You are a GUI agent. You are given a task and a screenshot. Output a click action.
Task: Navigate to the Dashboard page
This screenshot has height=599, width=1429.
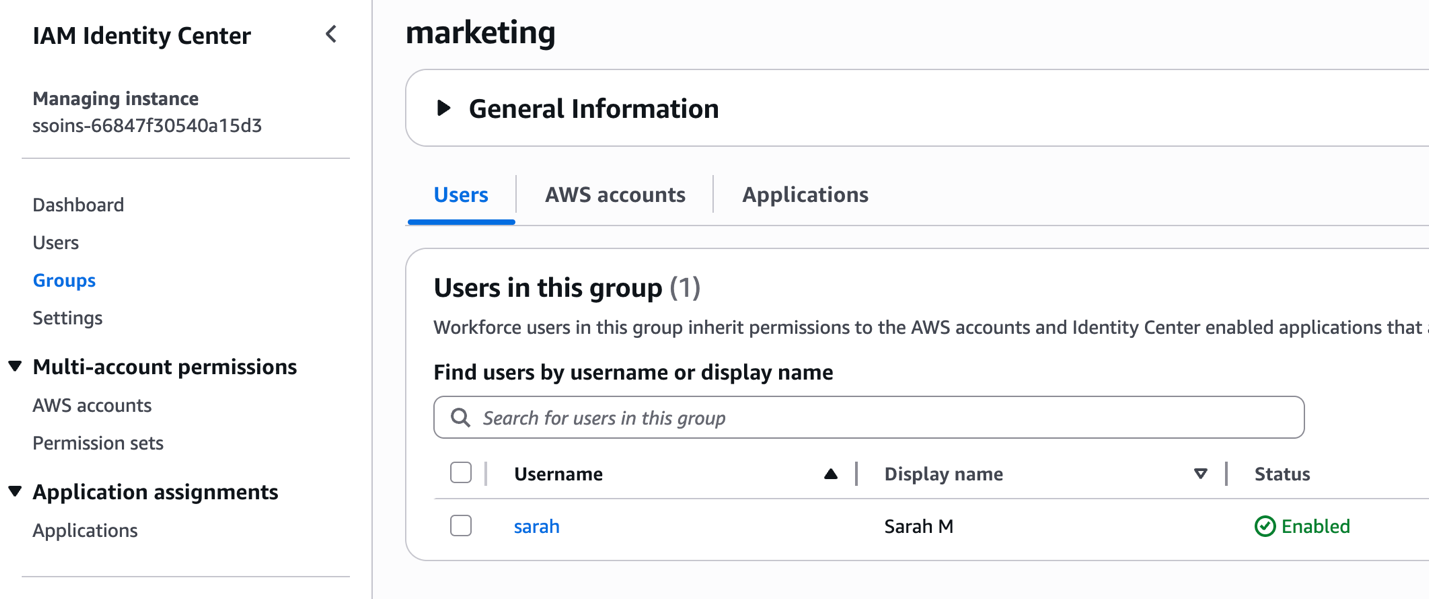(78, 204)
